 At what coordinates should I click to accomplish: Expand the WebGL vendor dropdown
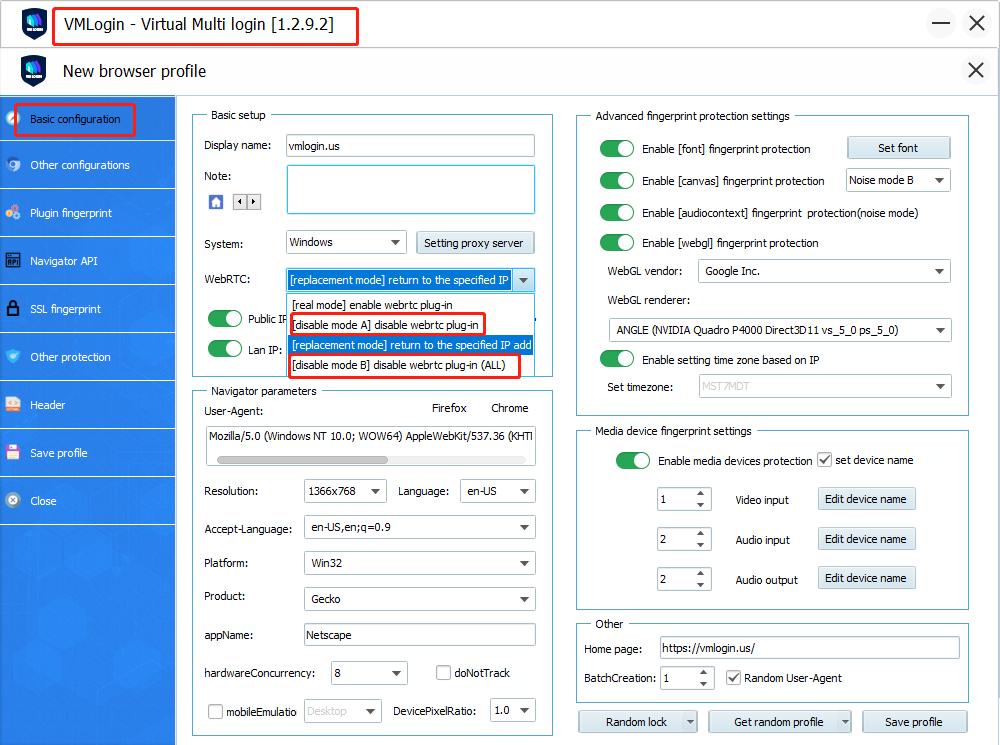coord(825,271)
